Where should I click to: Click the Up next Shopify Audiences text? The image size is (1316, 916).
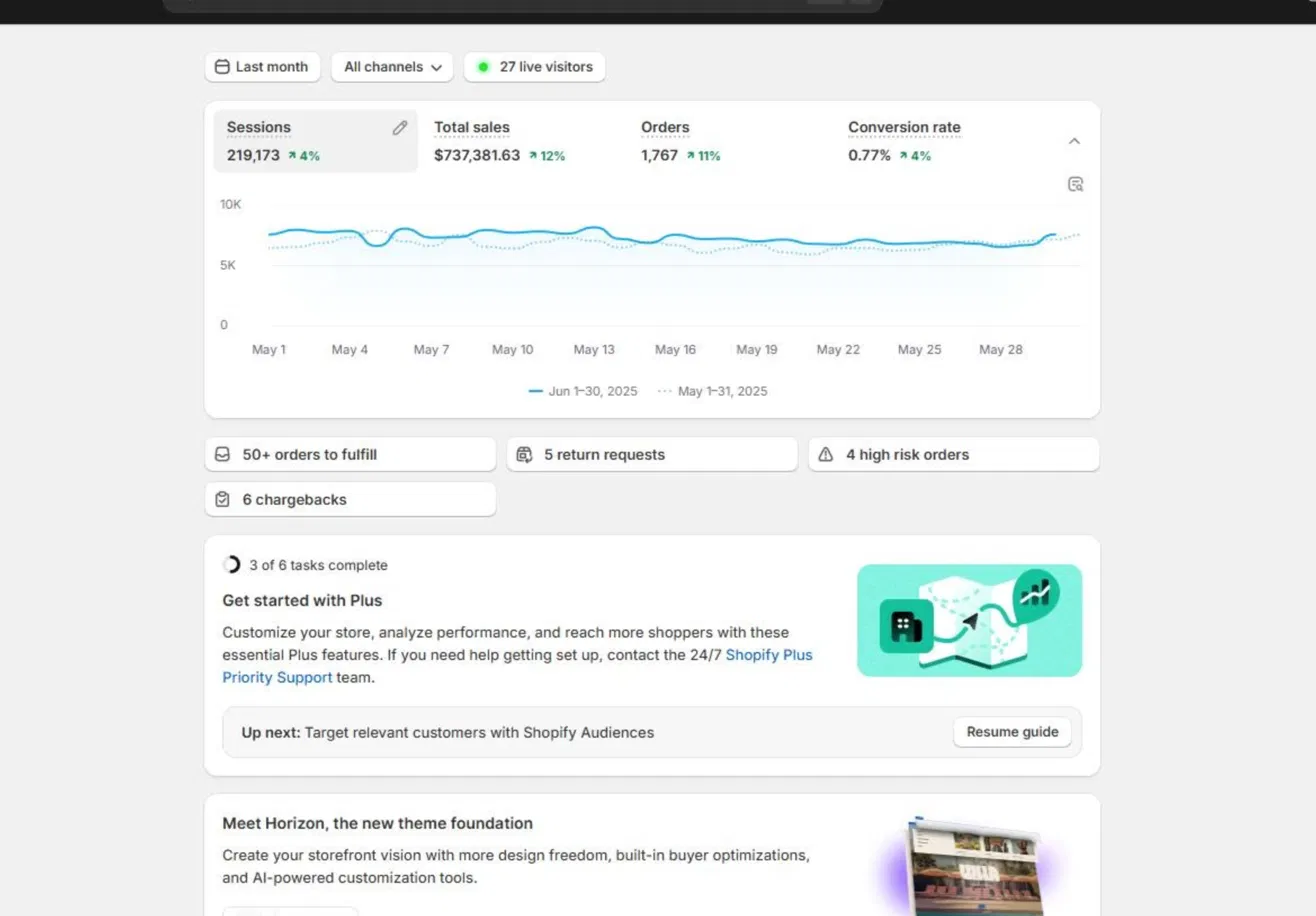tap(448, 732)
